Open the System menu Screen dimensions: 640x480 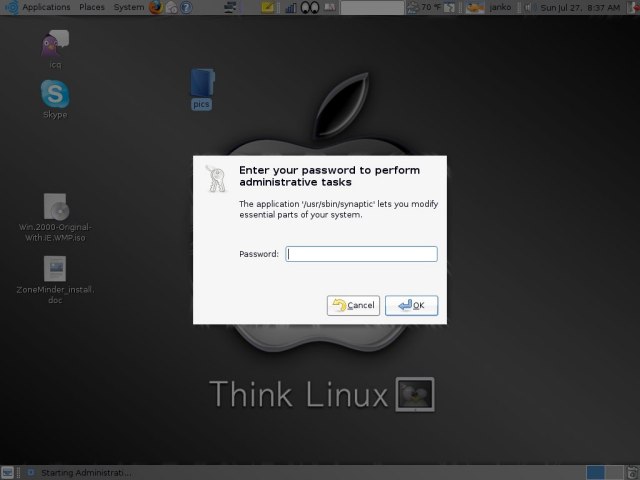coord(129,7)
